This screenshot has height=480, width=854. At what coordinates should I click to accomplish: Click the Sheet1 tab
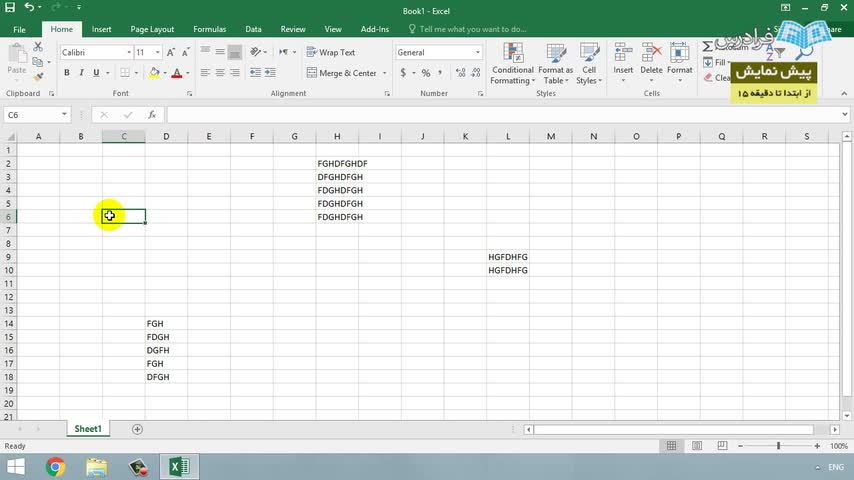[x=88, y=429]
